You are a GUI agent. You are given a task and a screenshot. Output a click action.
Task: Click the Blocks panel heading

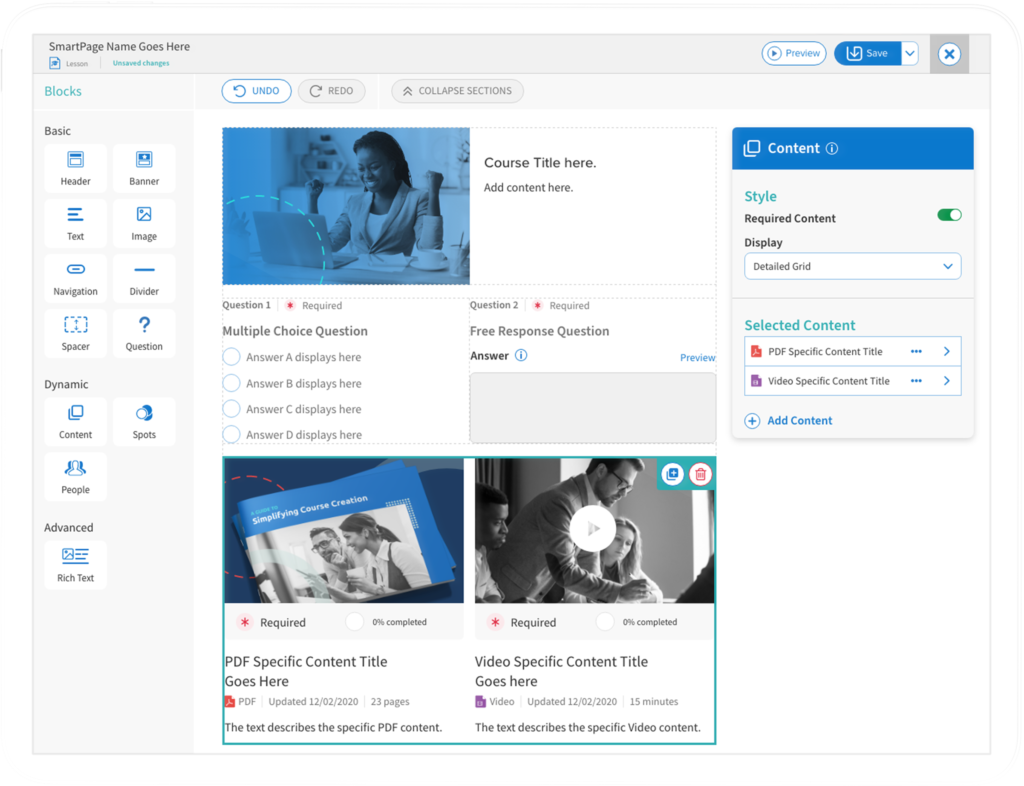63,91
